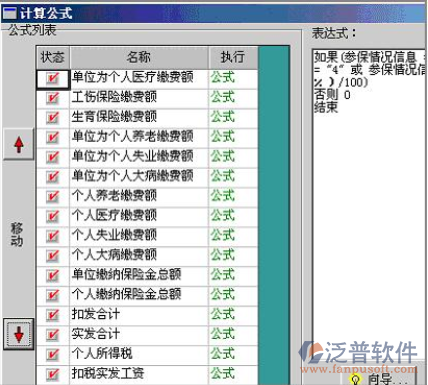Viewport: 428px width, 385px height.
Task: Click the 名称 column header
Action: coord(139,57)
